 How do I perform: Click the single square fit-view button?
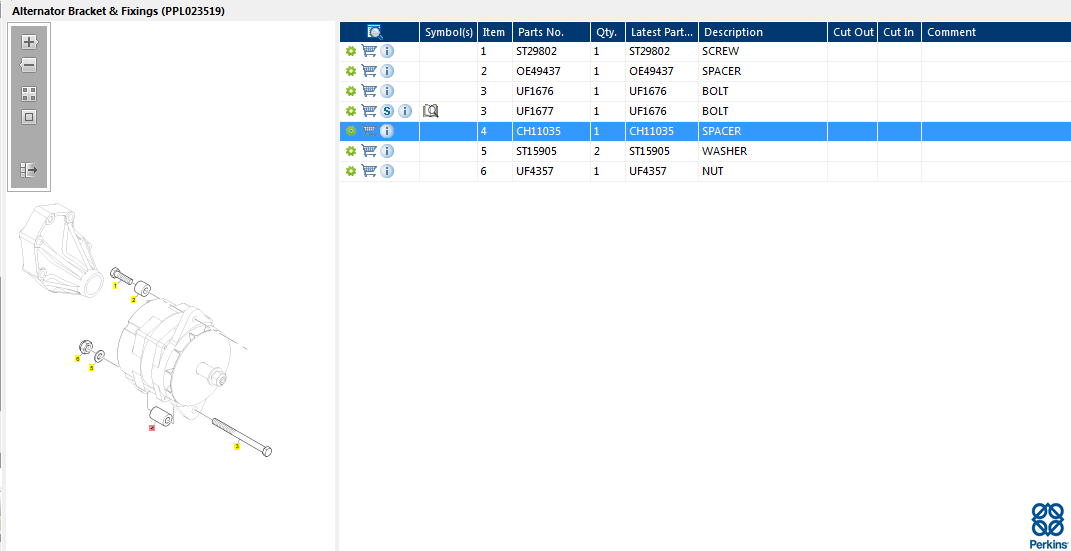coord(29,117)
